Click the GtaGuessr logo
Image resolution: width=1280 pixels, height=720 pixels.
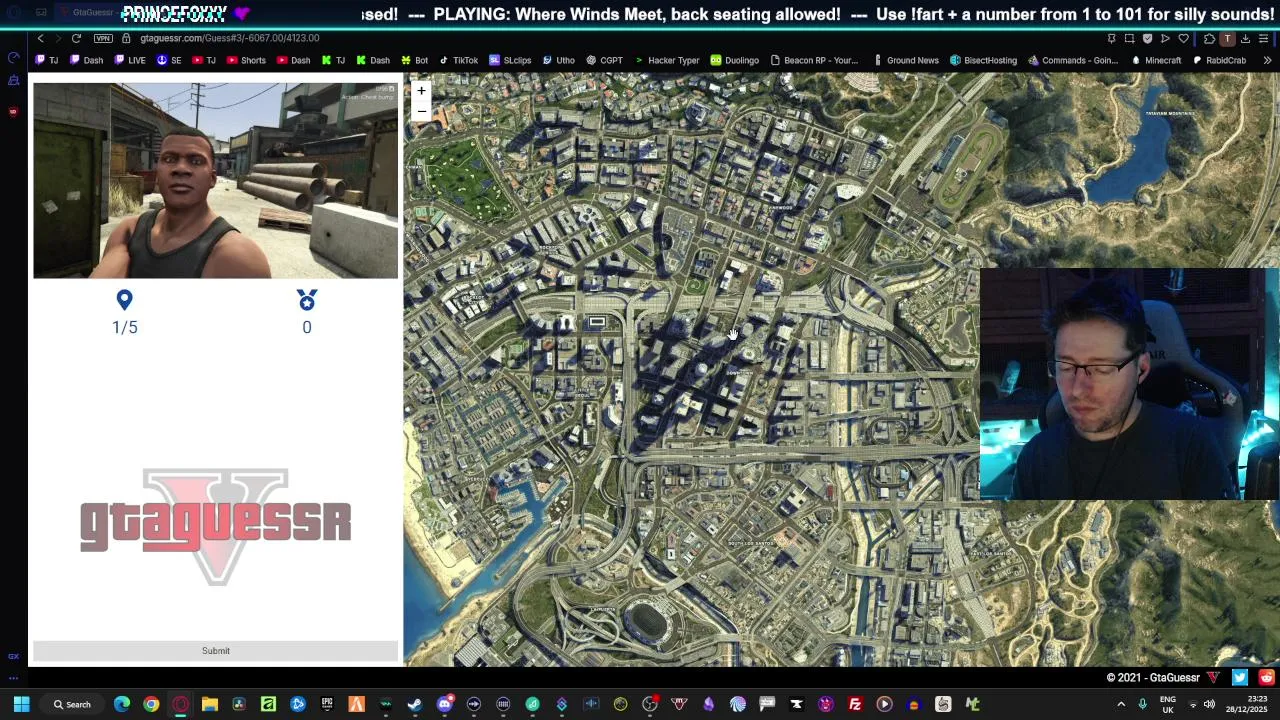216,526
